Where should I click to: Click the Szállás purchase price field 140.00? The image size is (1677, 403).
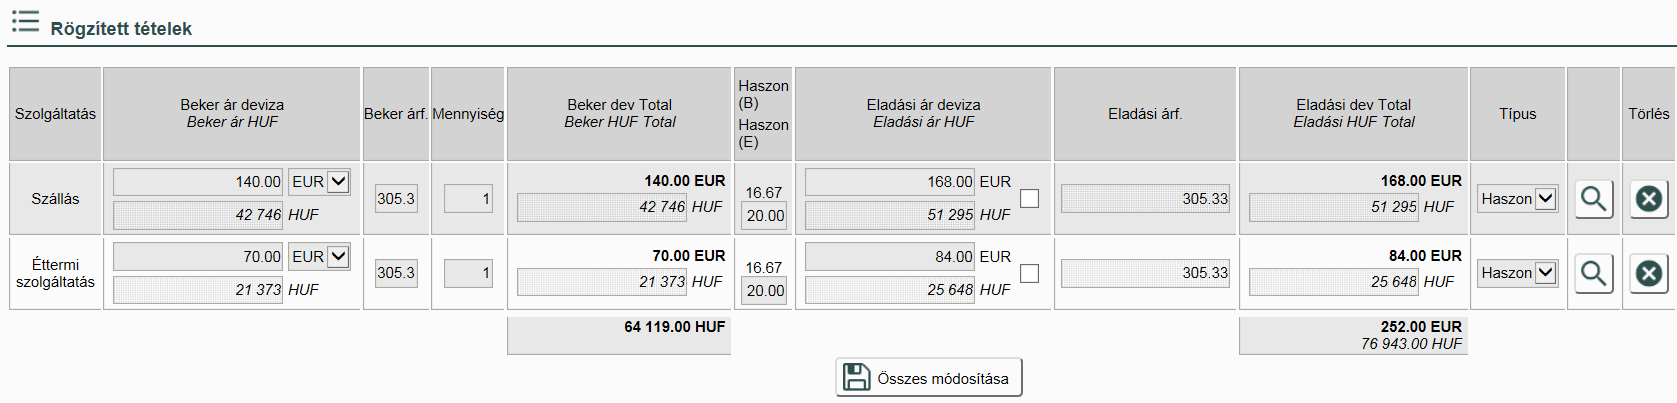click(x=198, y=182)
